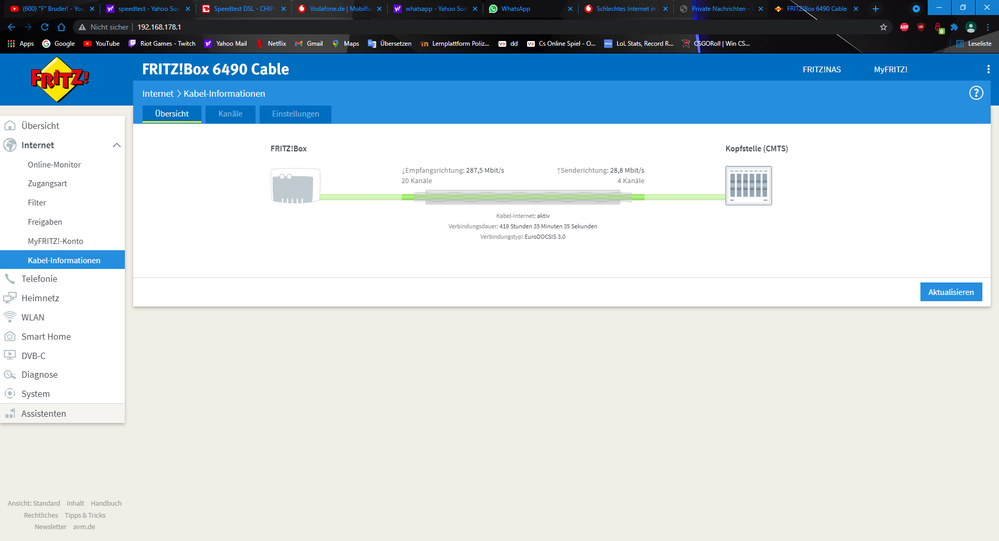The height and width of the screenshot is (541, 999).
Task: Open Handbuch footer link
Action: tap(106, 503)
